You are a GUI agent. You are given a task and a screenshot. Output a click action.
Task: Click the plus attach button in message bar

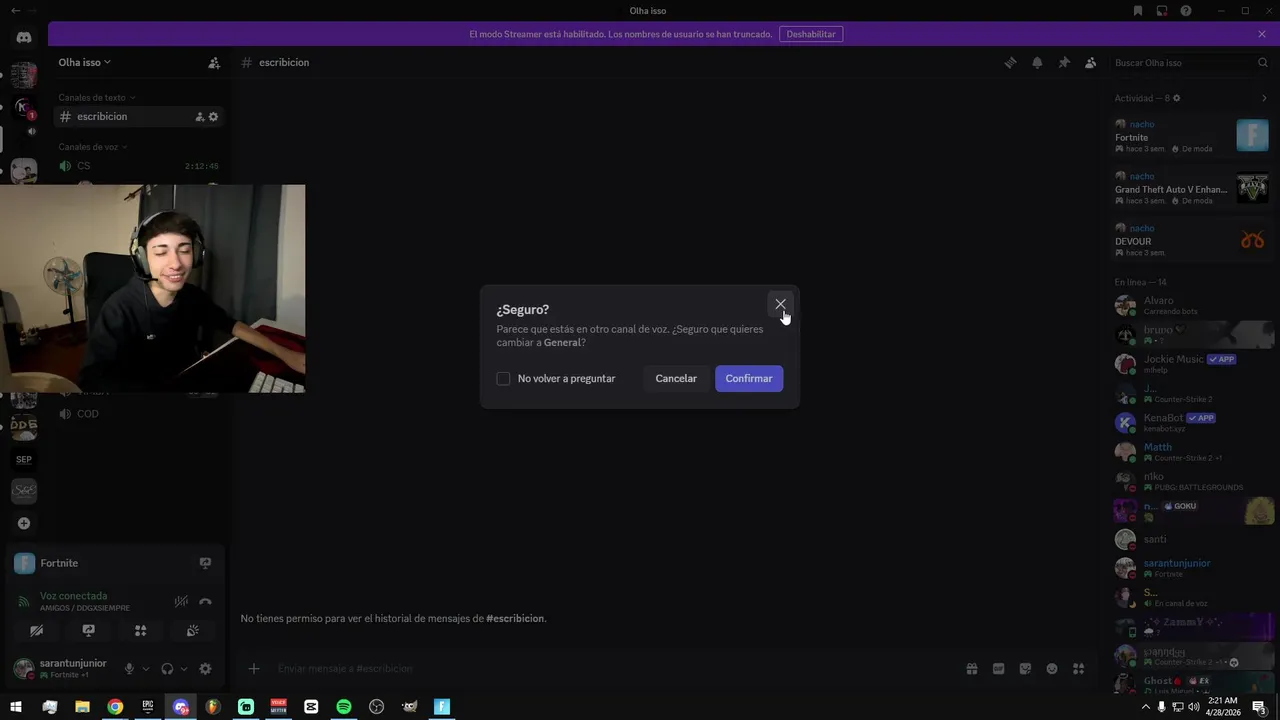[x=254, y=668]
